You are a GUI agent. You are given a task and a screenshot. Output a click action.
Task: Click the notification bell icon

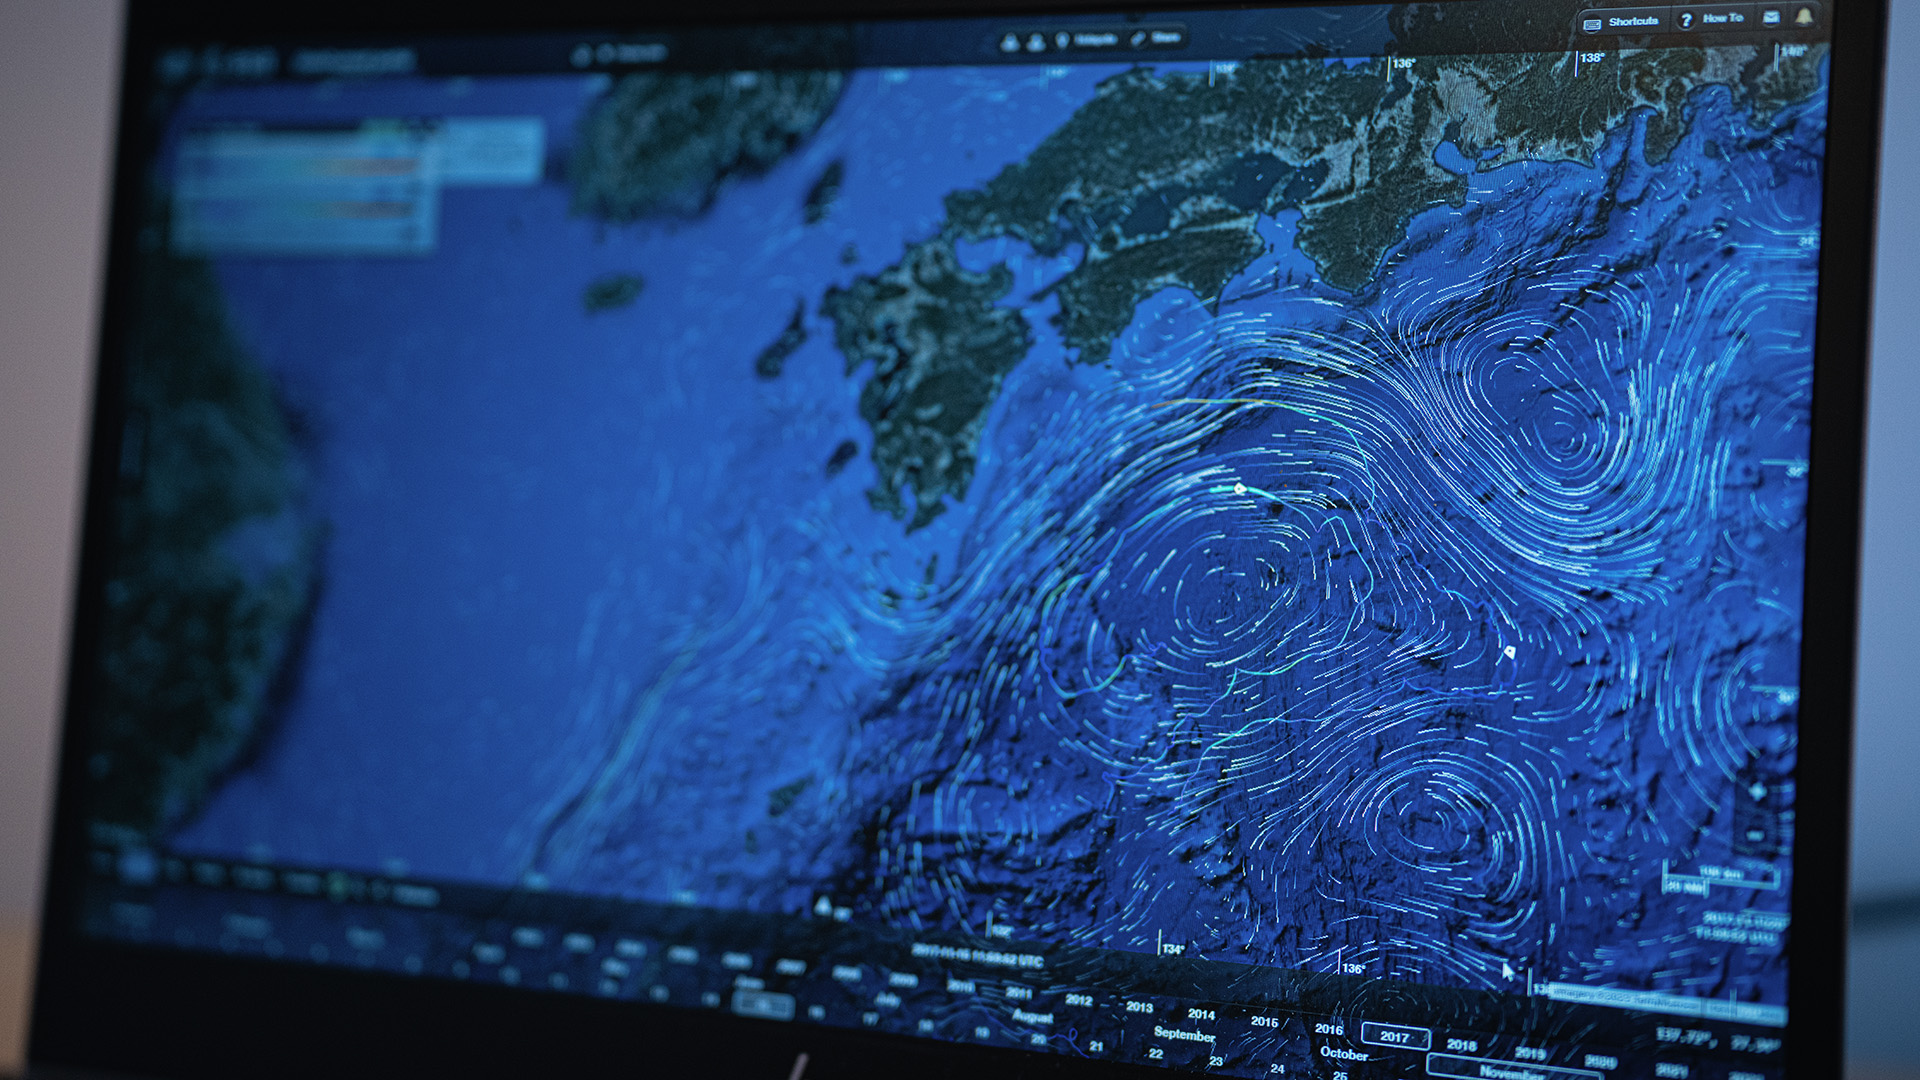pyautogui.click(x=1804, y=16)
